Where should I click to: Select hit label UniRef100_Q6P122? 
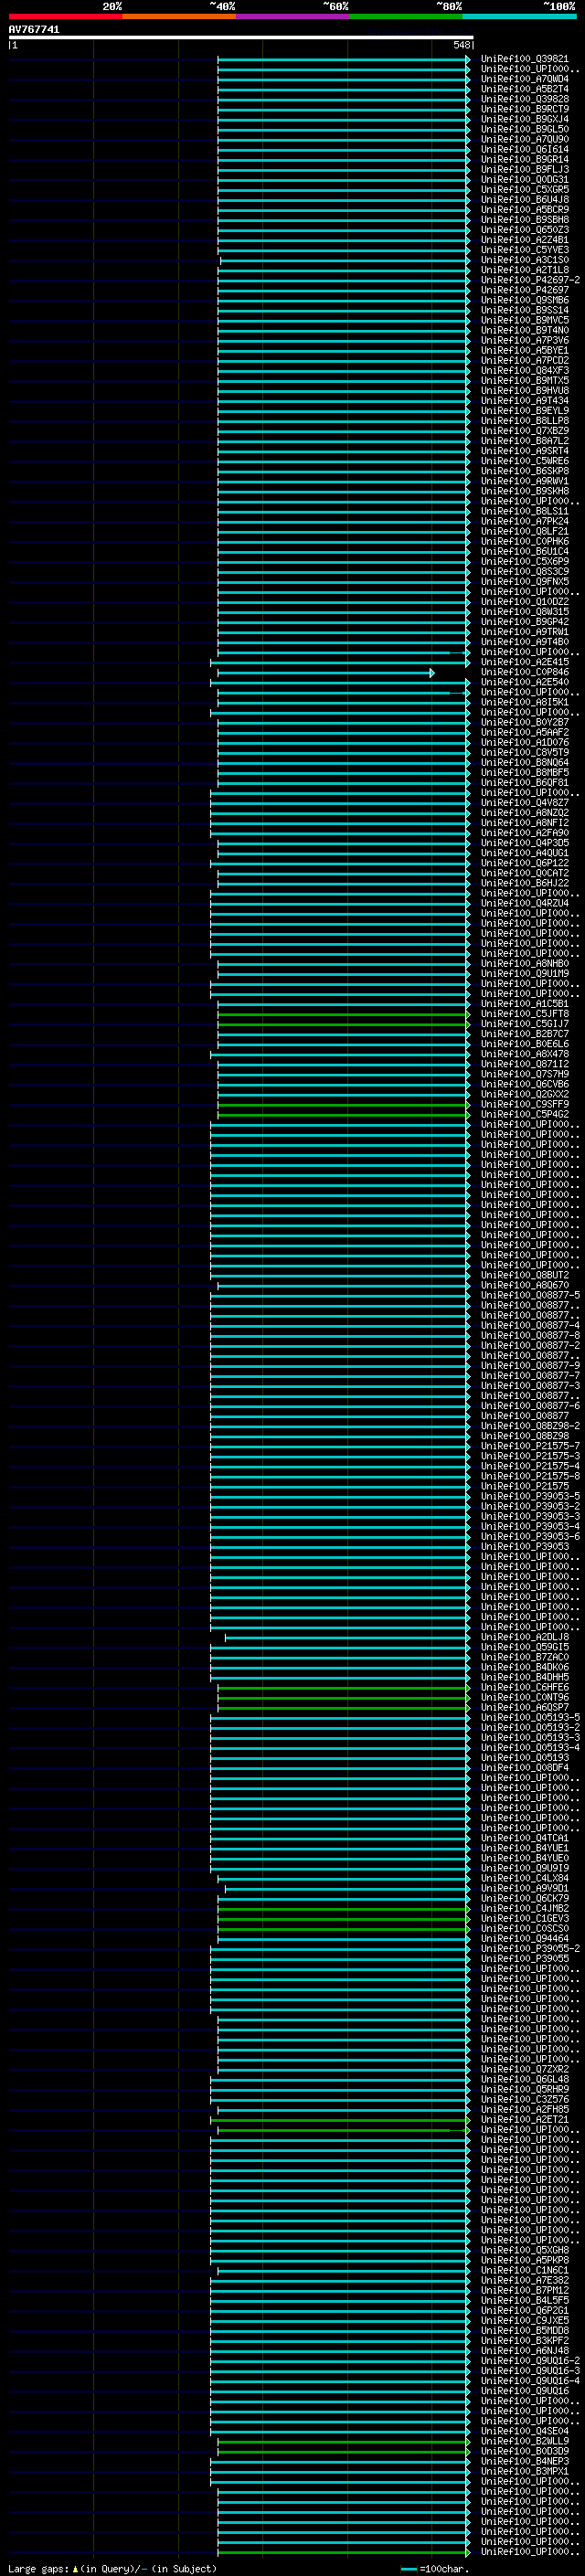coord(525,863)
